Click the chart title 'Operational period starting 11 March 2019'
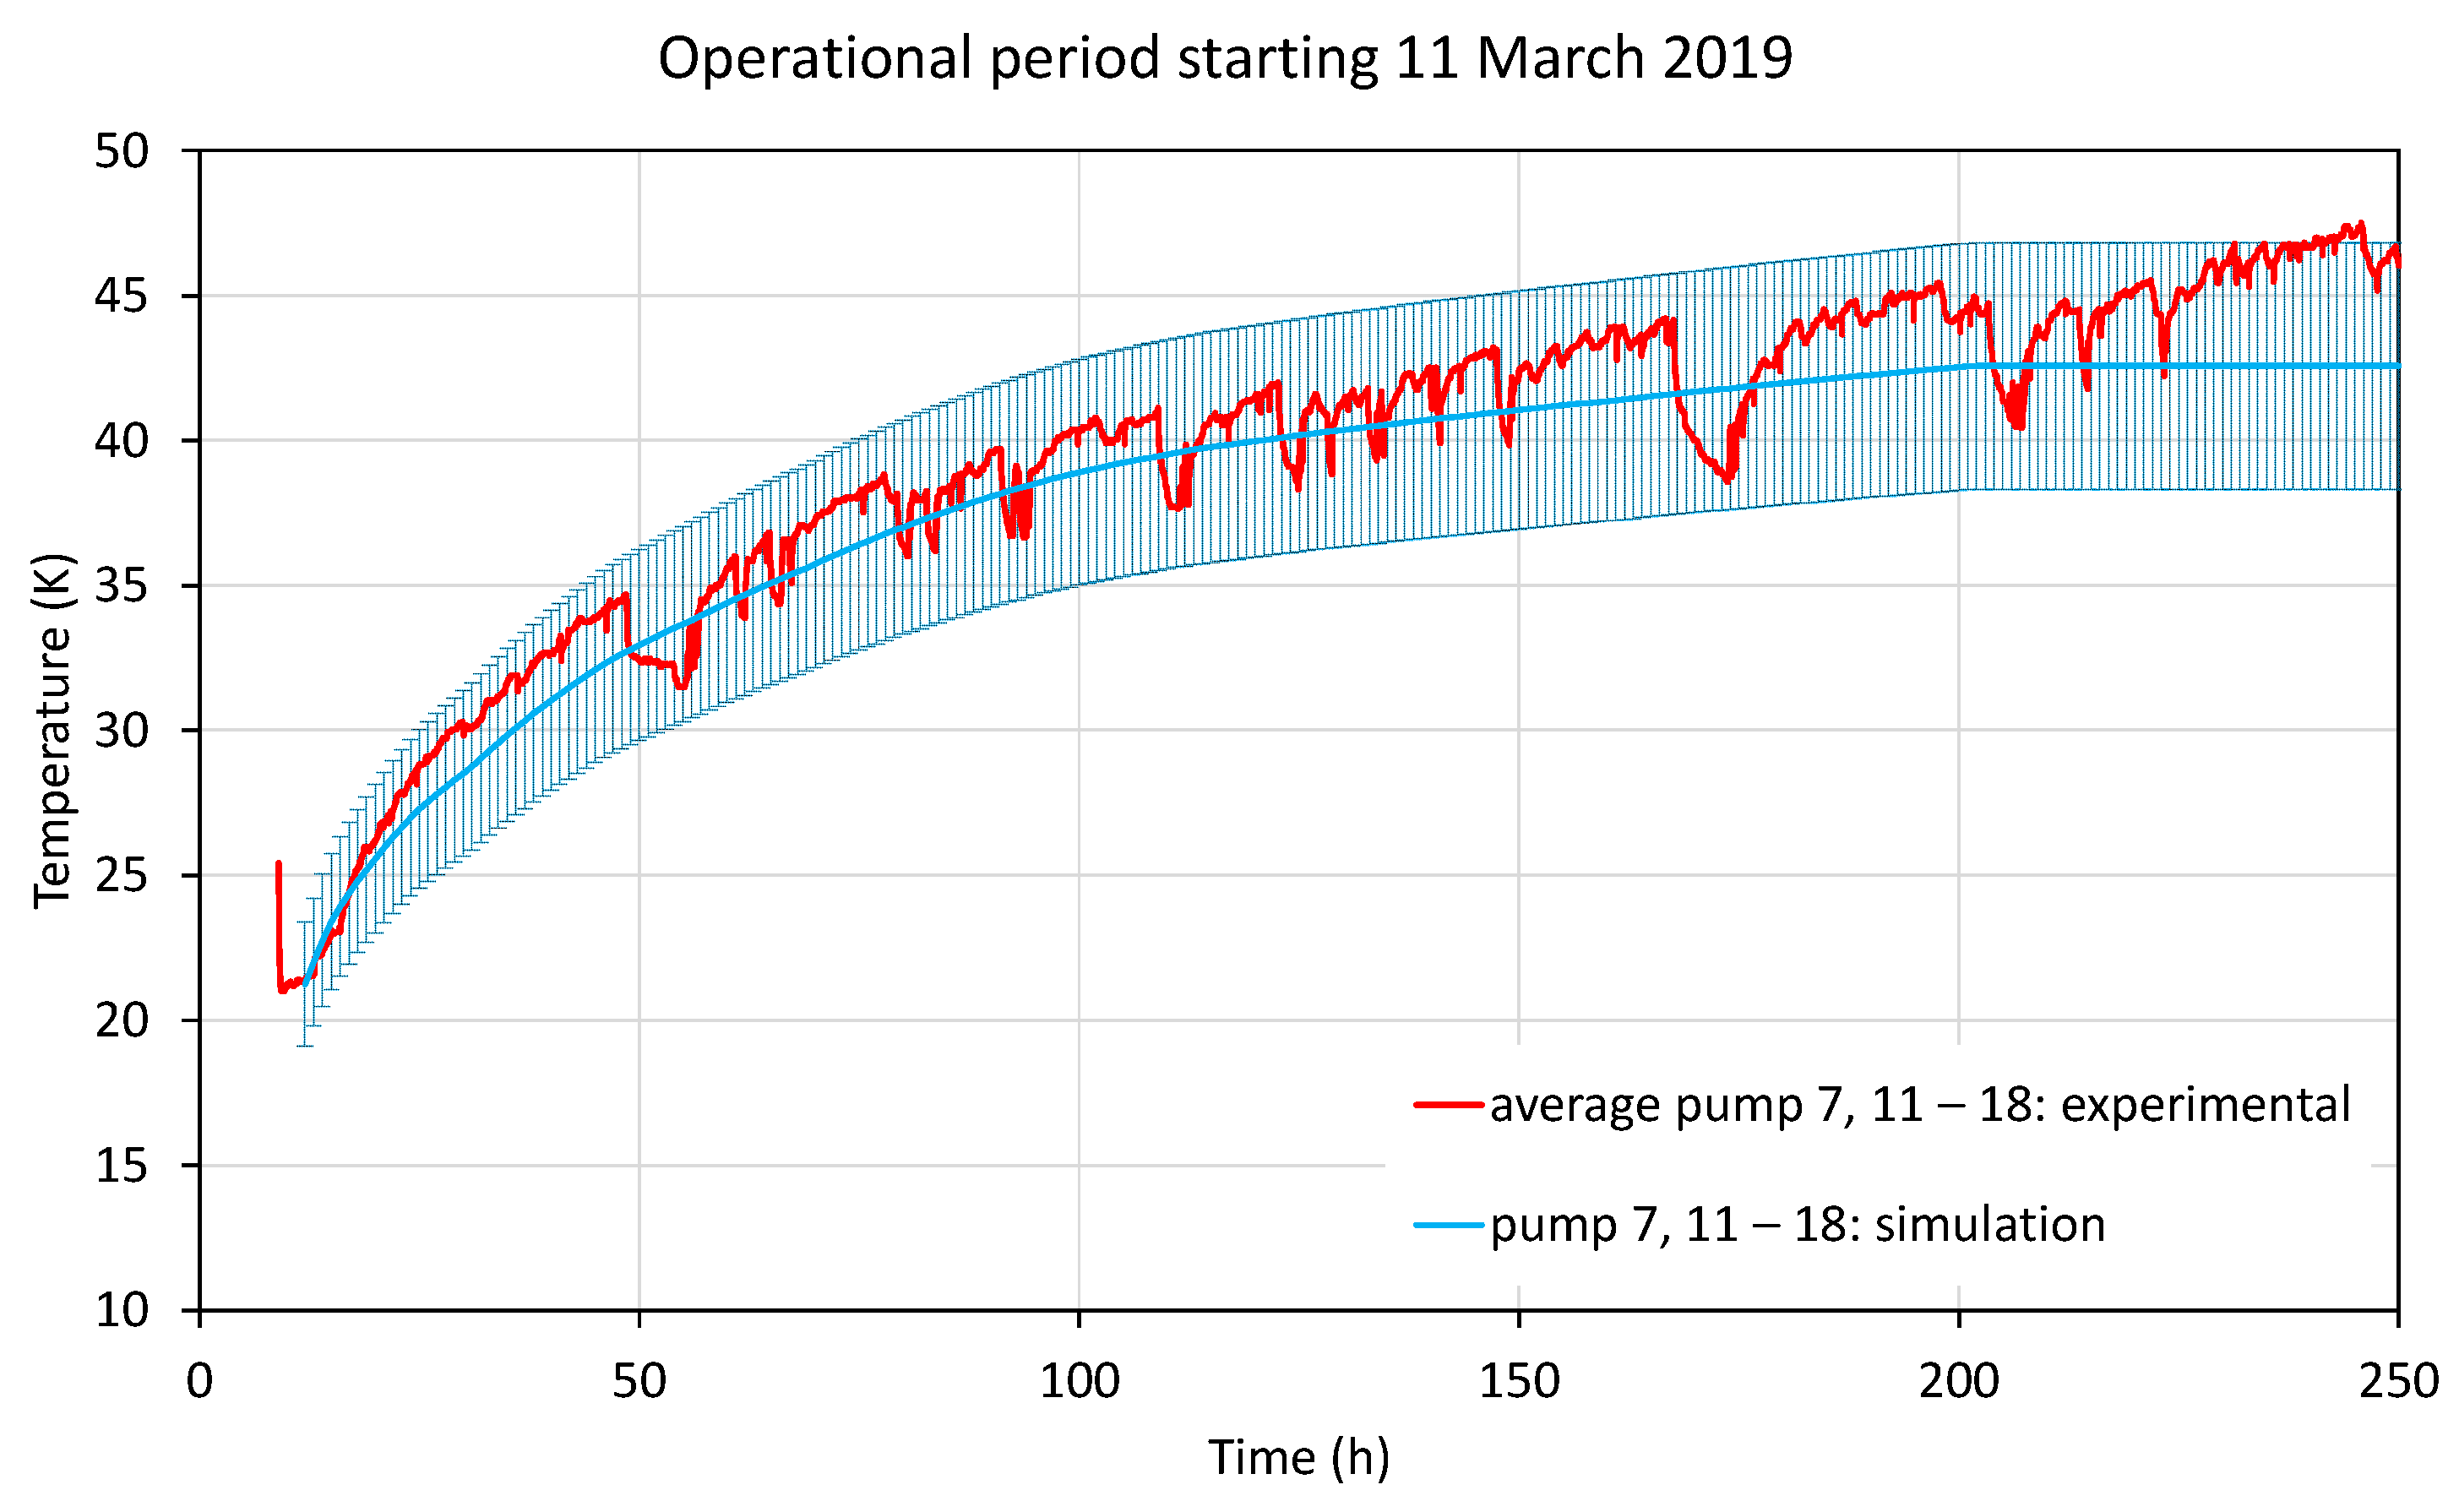 (1225, 58)
